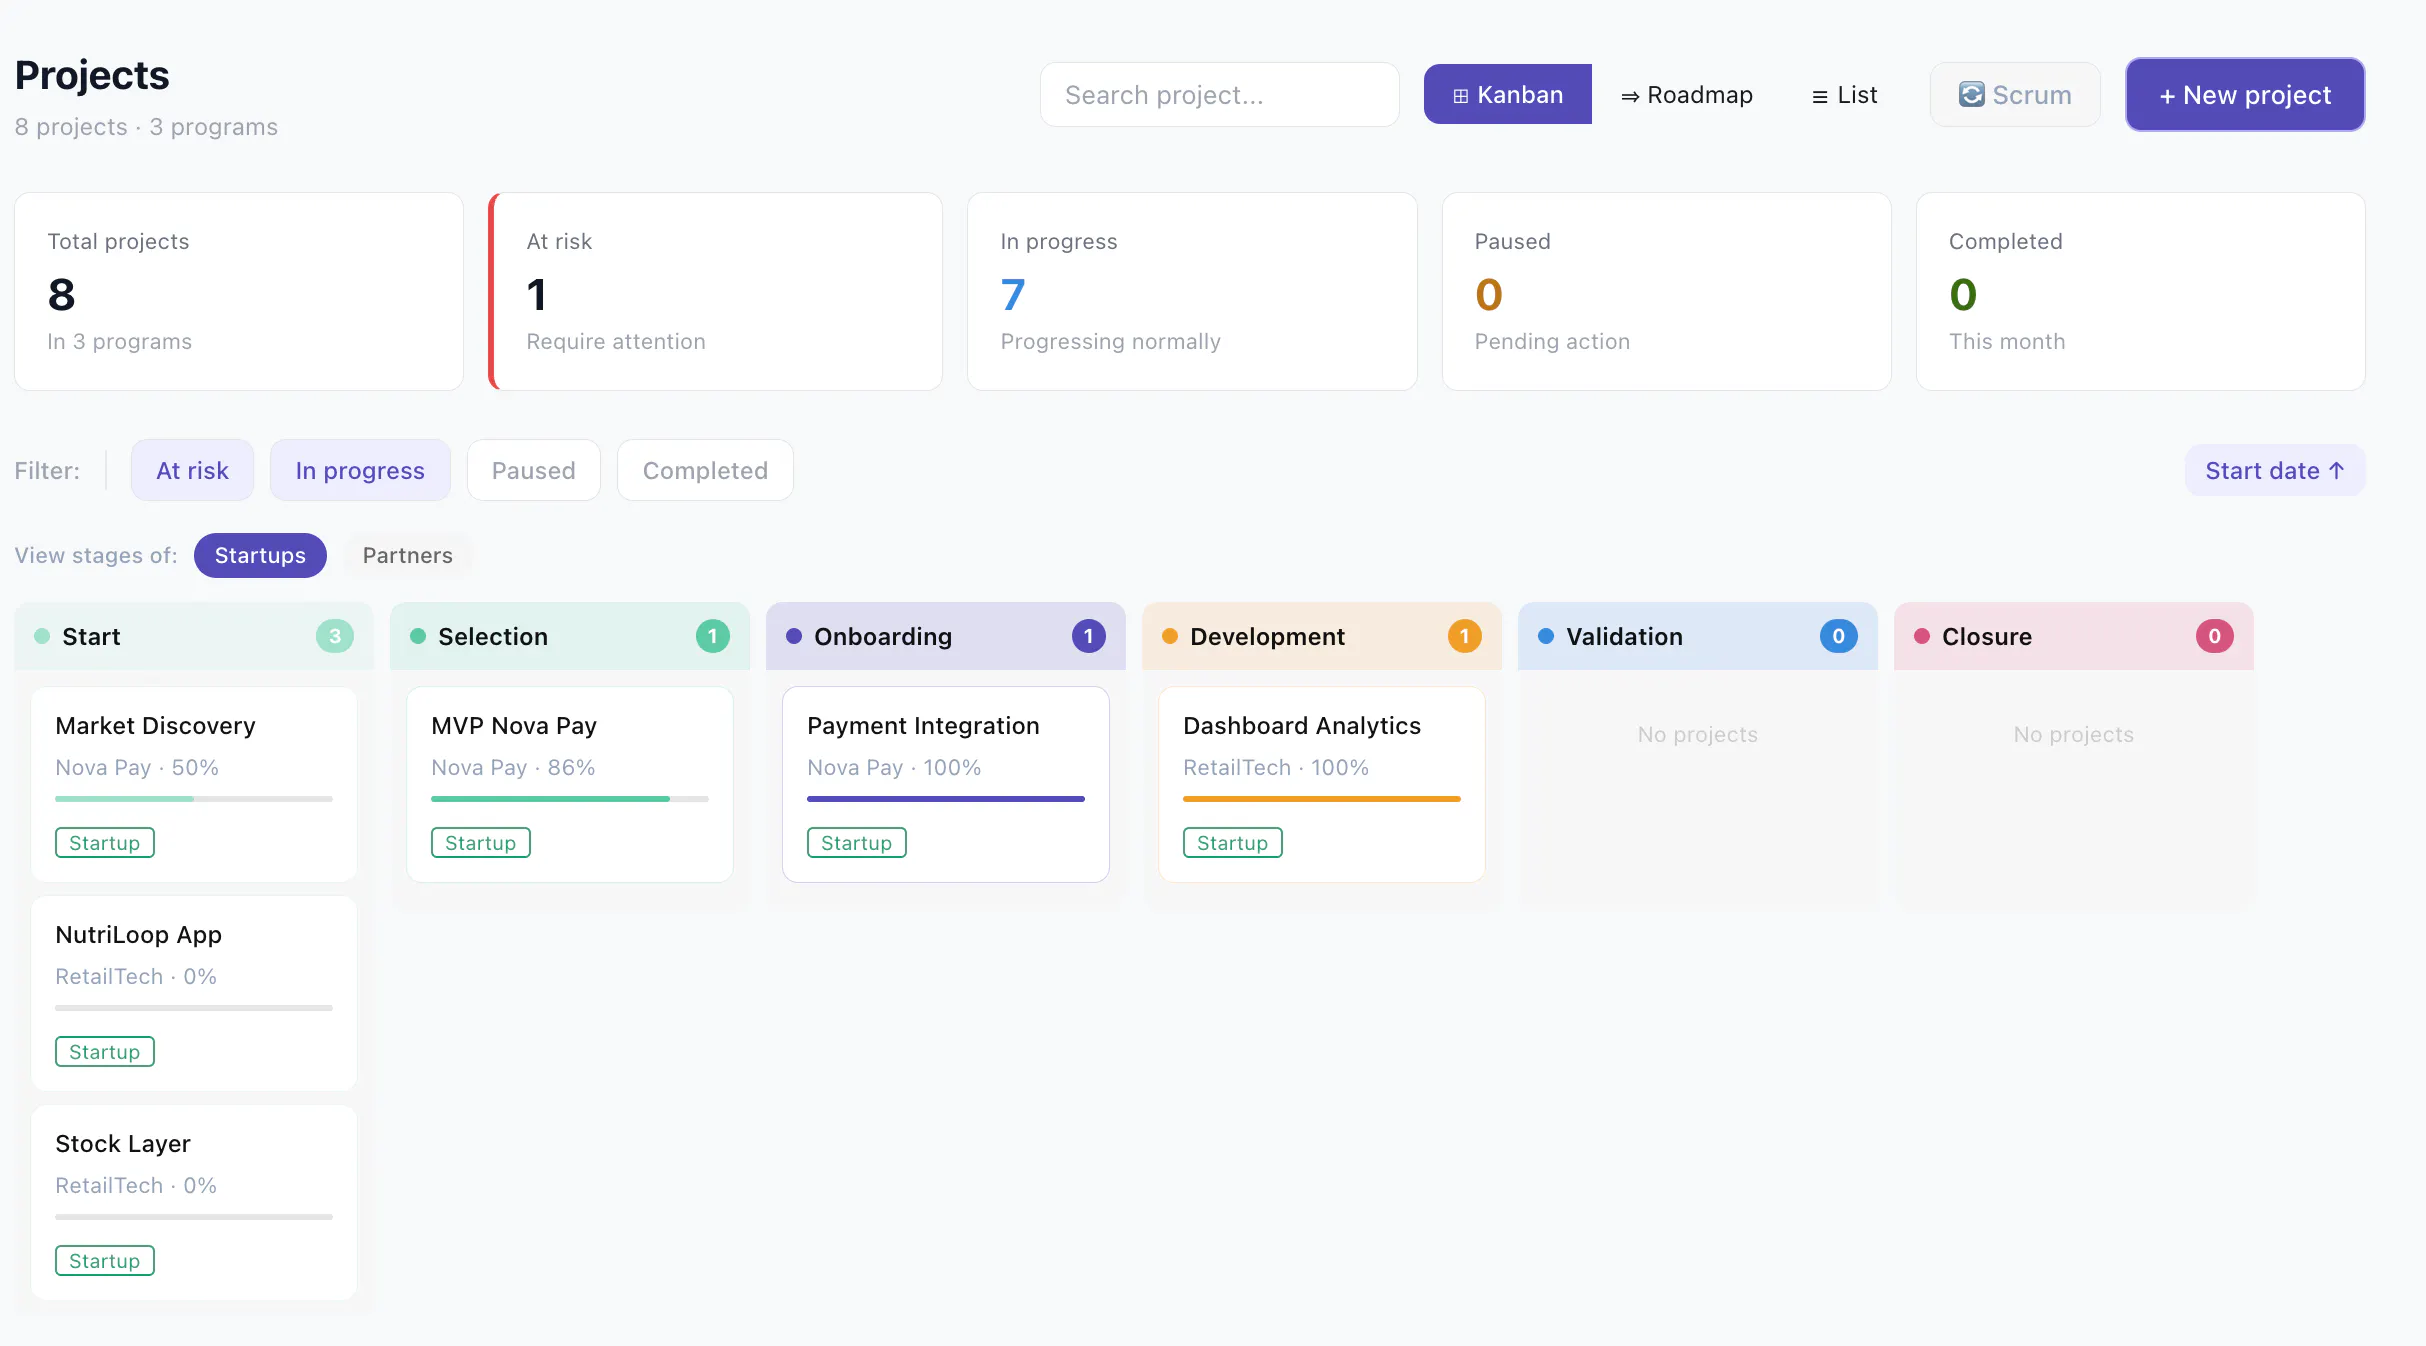Image resolution: width=2426 pixels, height=1346 pixels.
Task: Open the Total projects summary card
Action: pos(239,291)
